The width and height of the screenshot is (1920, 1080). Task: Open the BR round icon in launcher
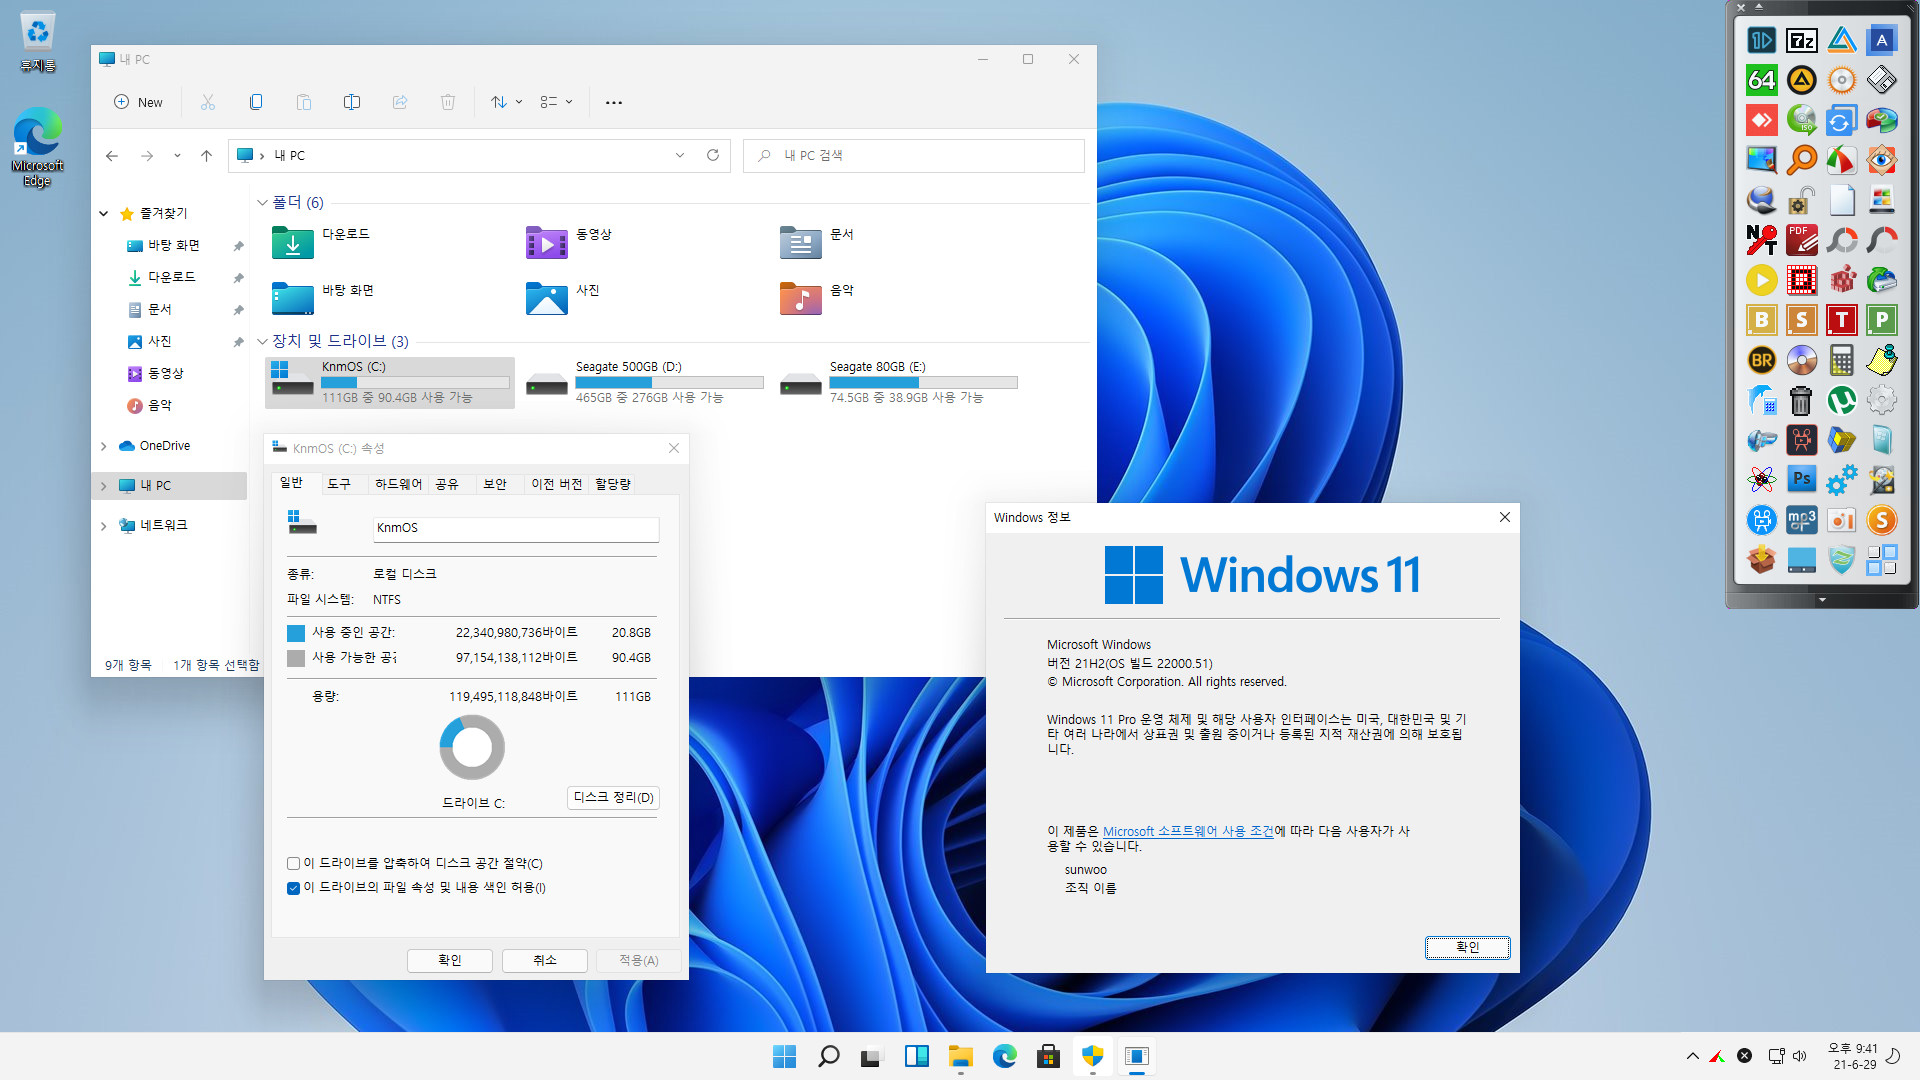pyautogui.click(x=1762, y=360)
